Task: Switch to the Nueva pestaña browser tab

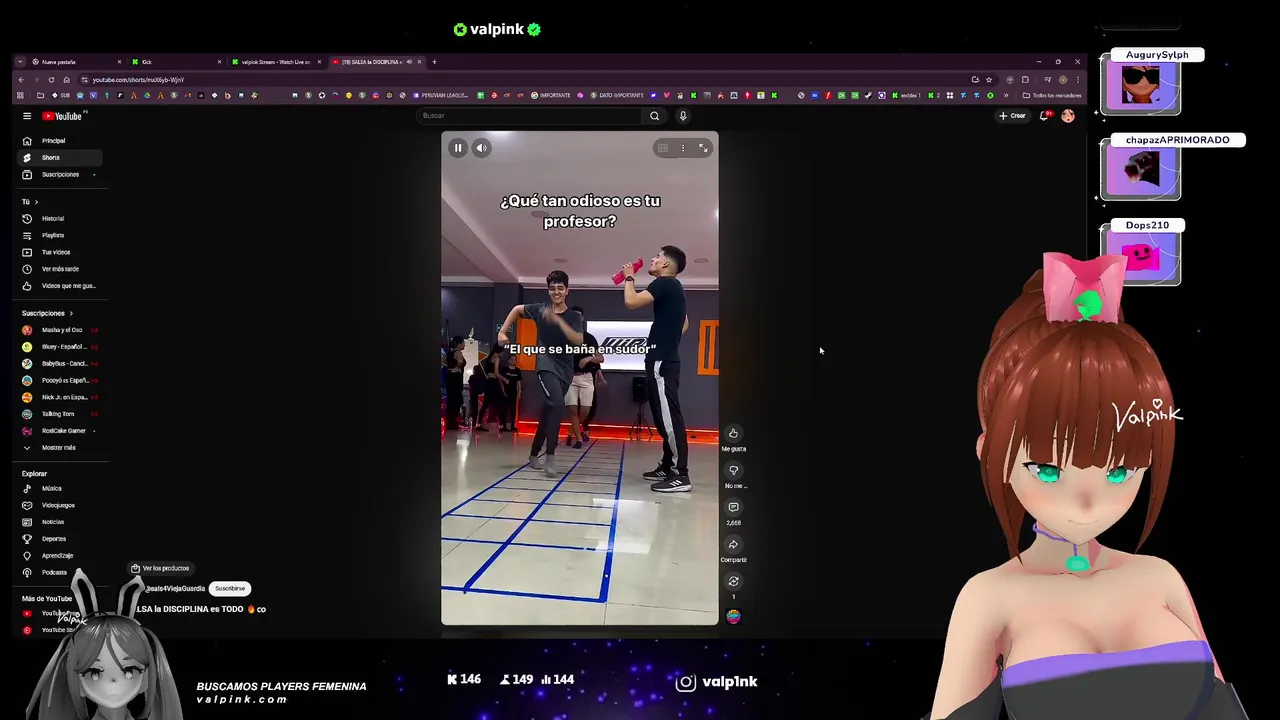Action: (76, 62)
